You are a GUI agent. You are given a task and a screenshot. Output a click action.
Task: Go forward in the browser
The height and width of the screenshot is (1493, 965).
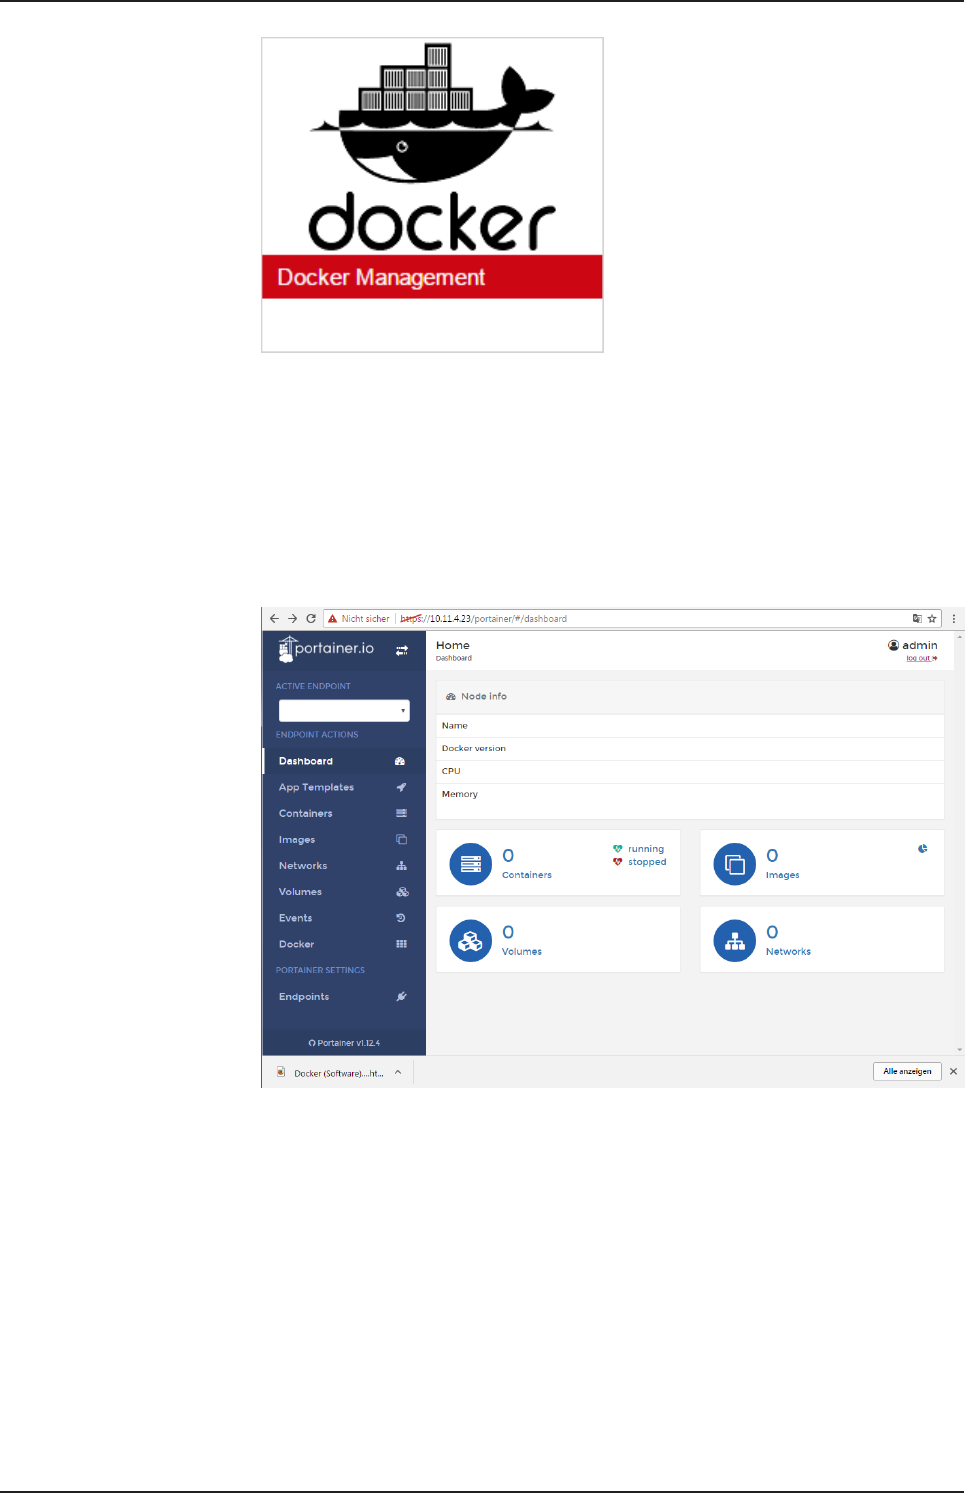292,619
